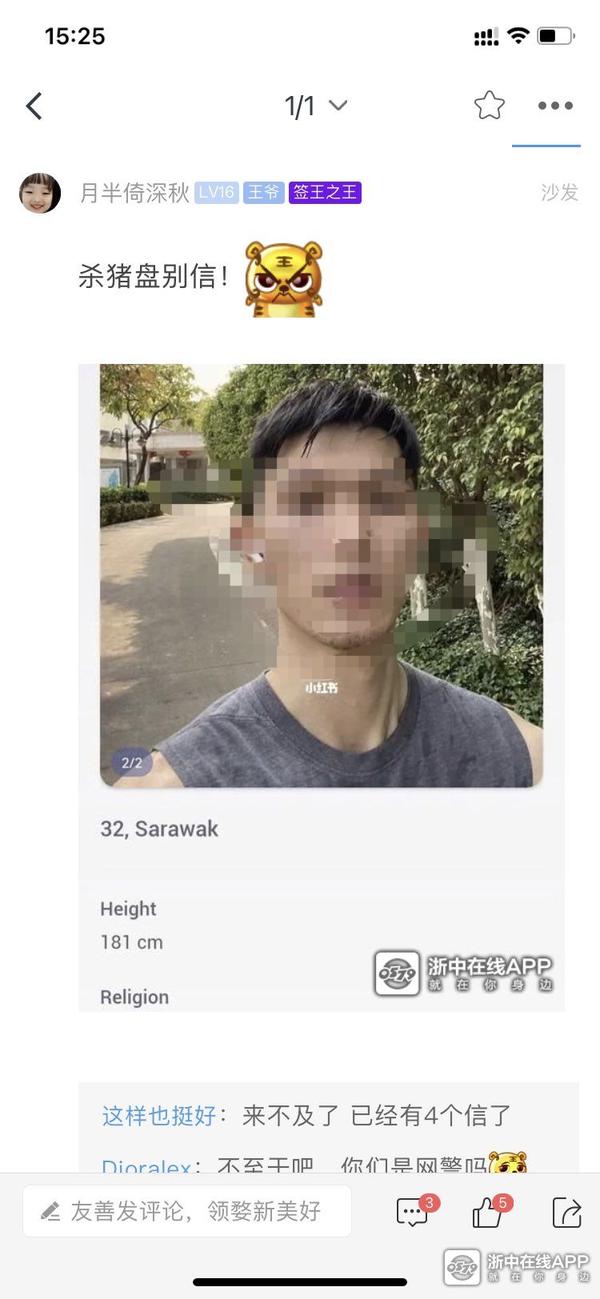The height and width of the screenshot is (1299, 600).
Task: Open username 月半倚深秋 profile
Action: [x=134, y=193]
